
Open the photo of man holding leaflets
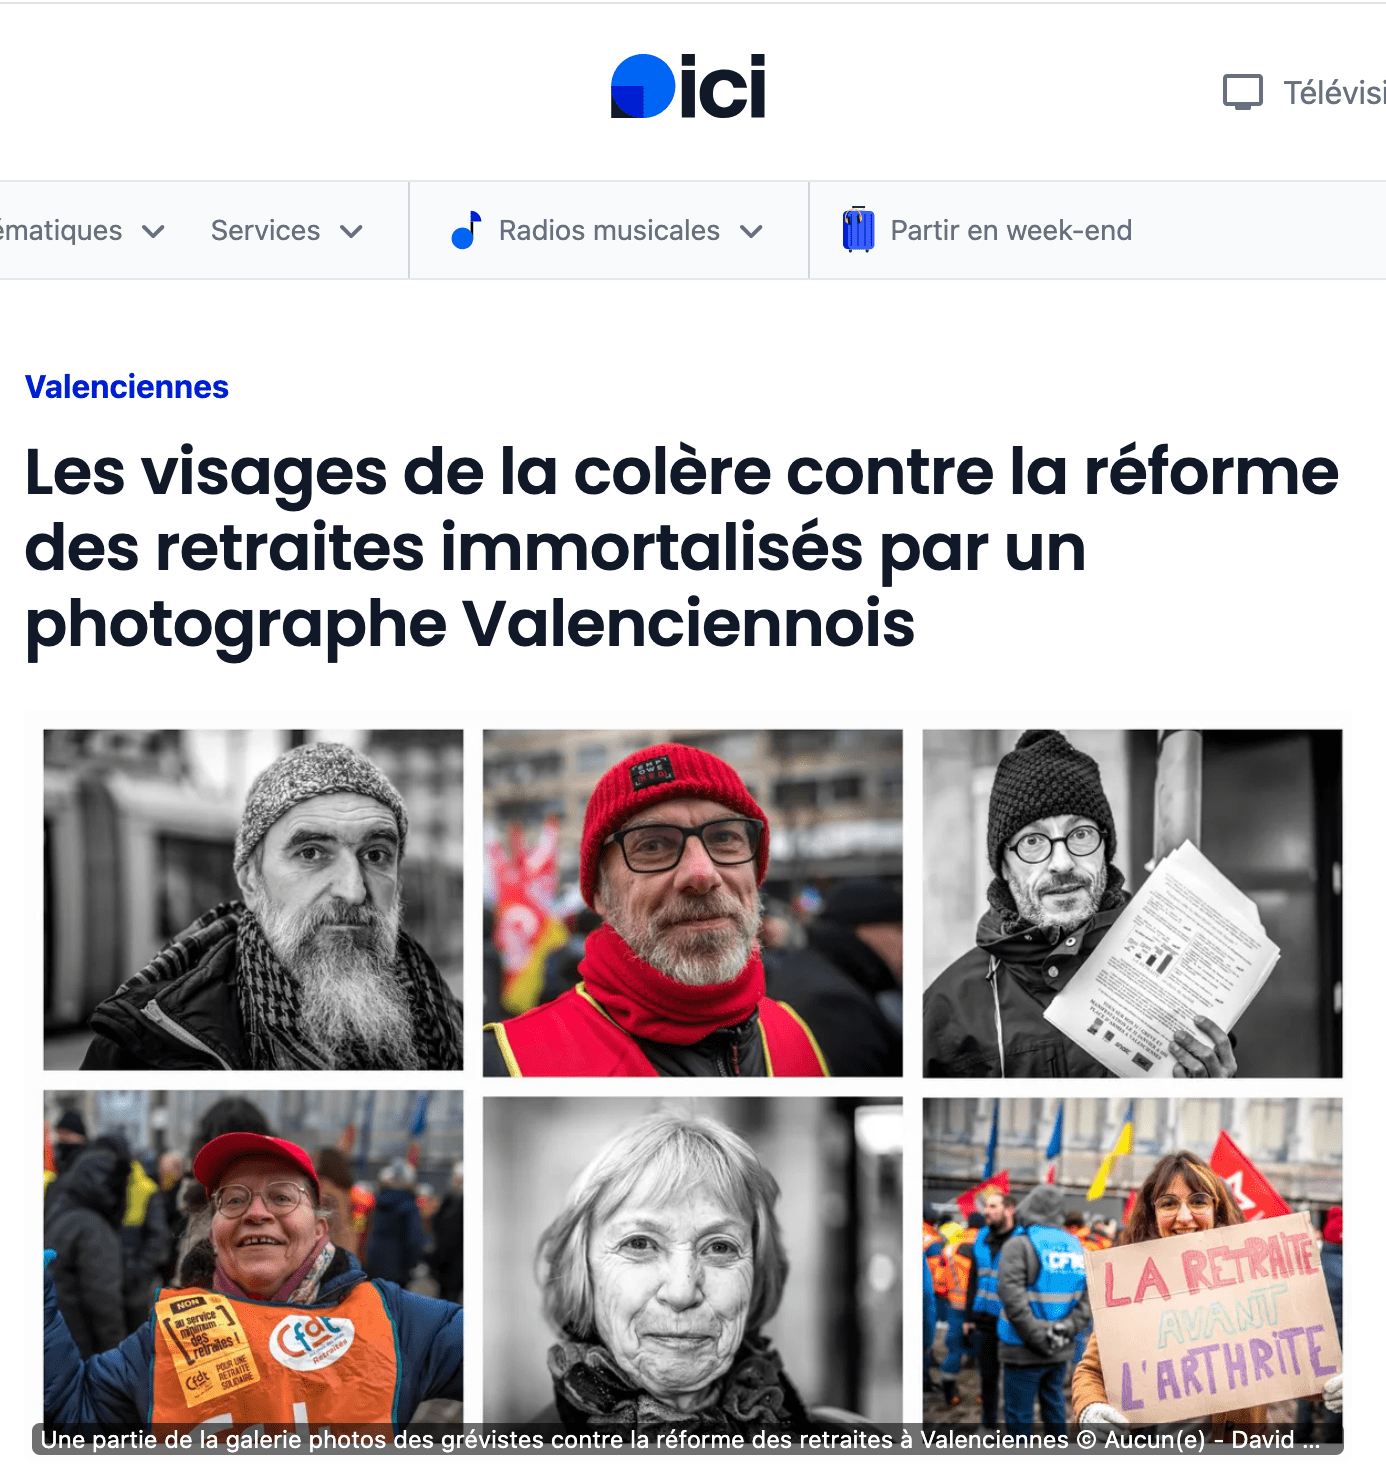(x=1132, y=903)
